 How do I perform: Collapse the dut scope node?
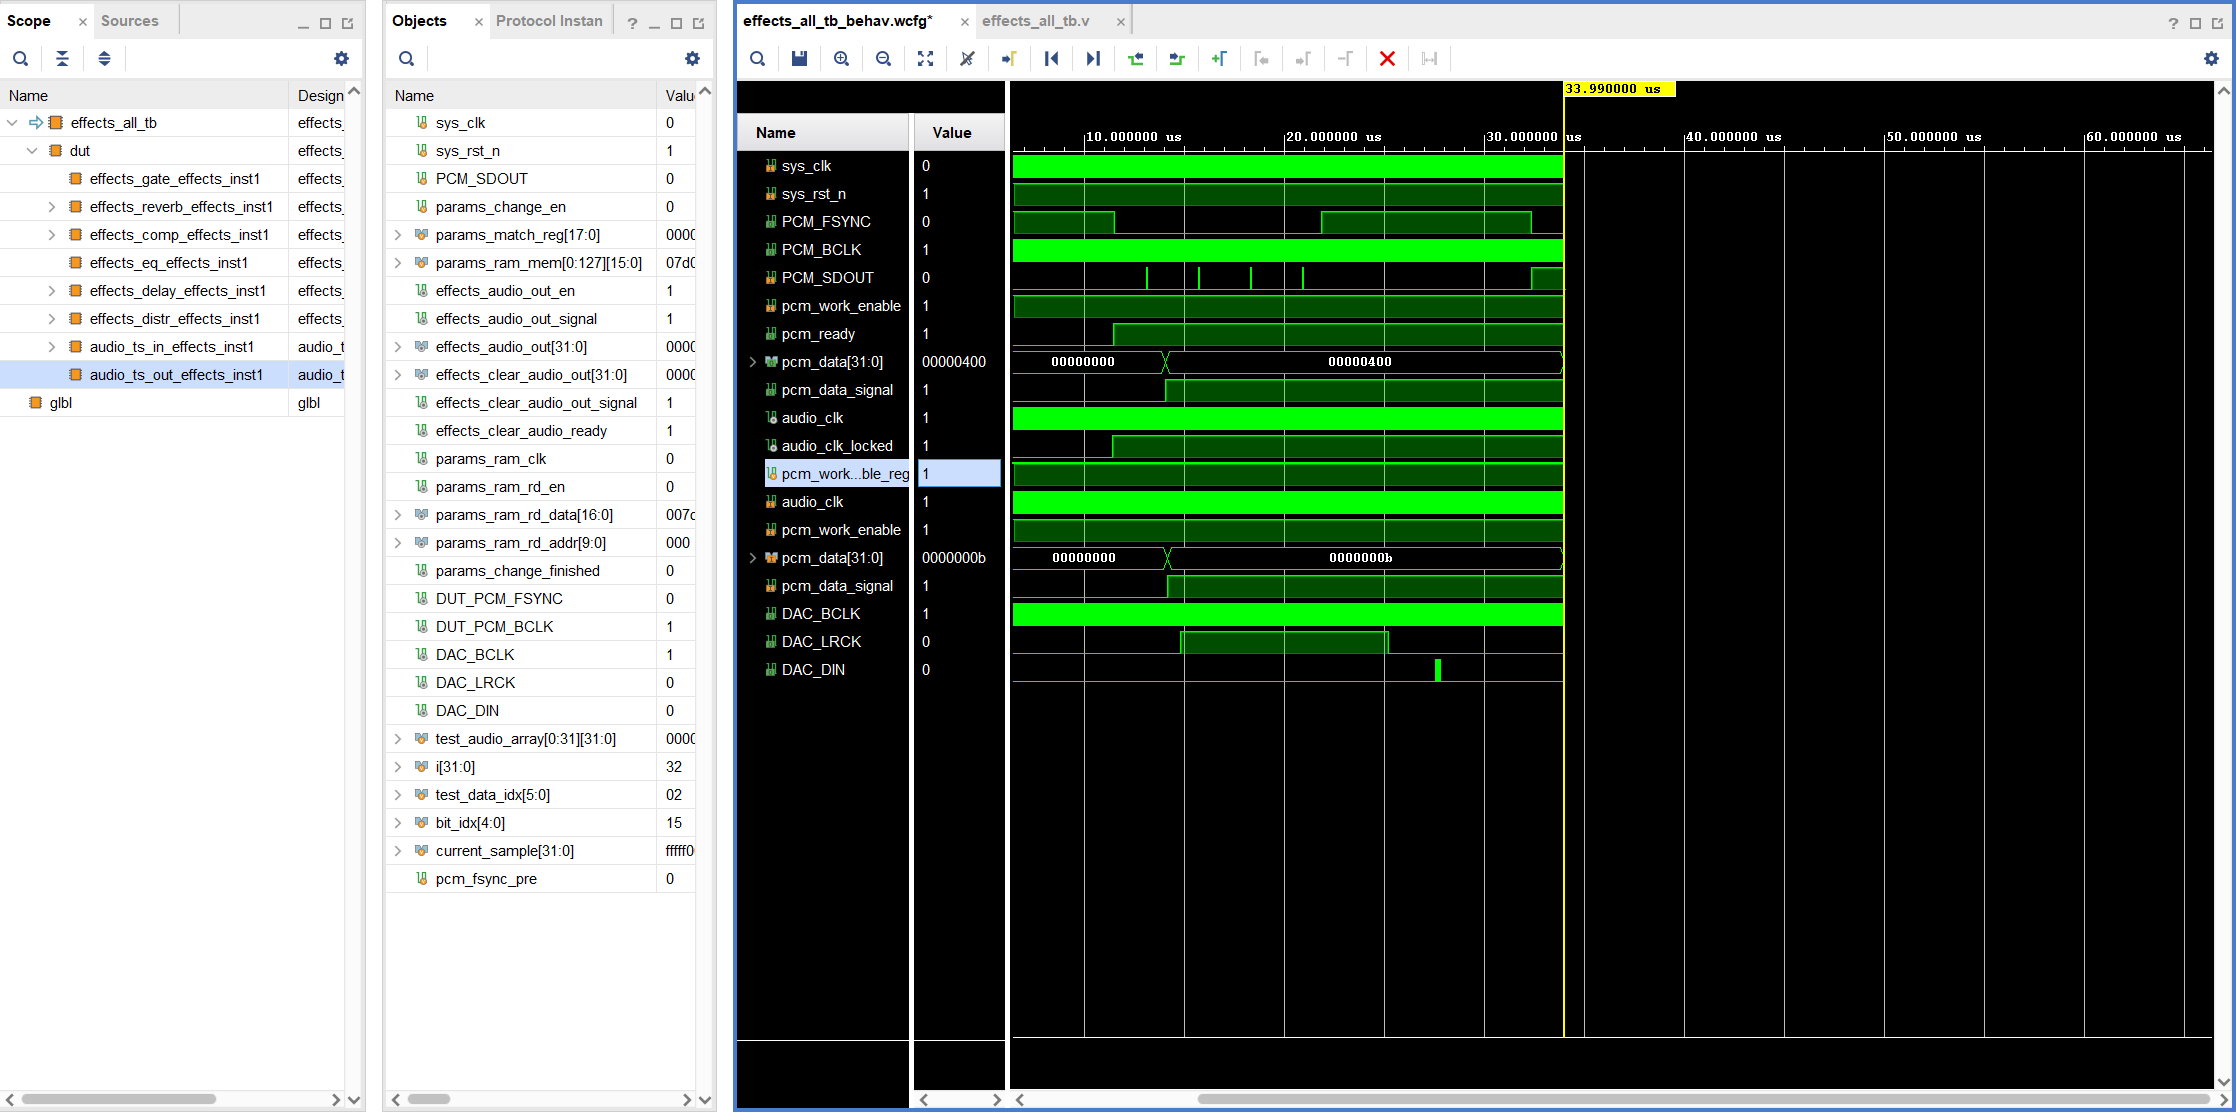[32, 151]
